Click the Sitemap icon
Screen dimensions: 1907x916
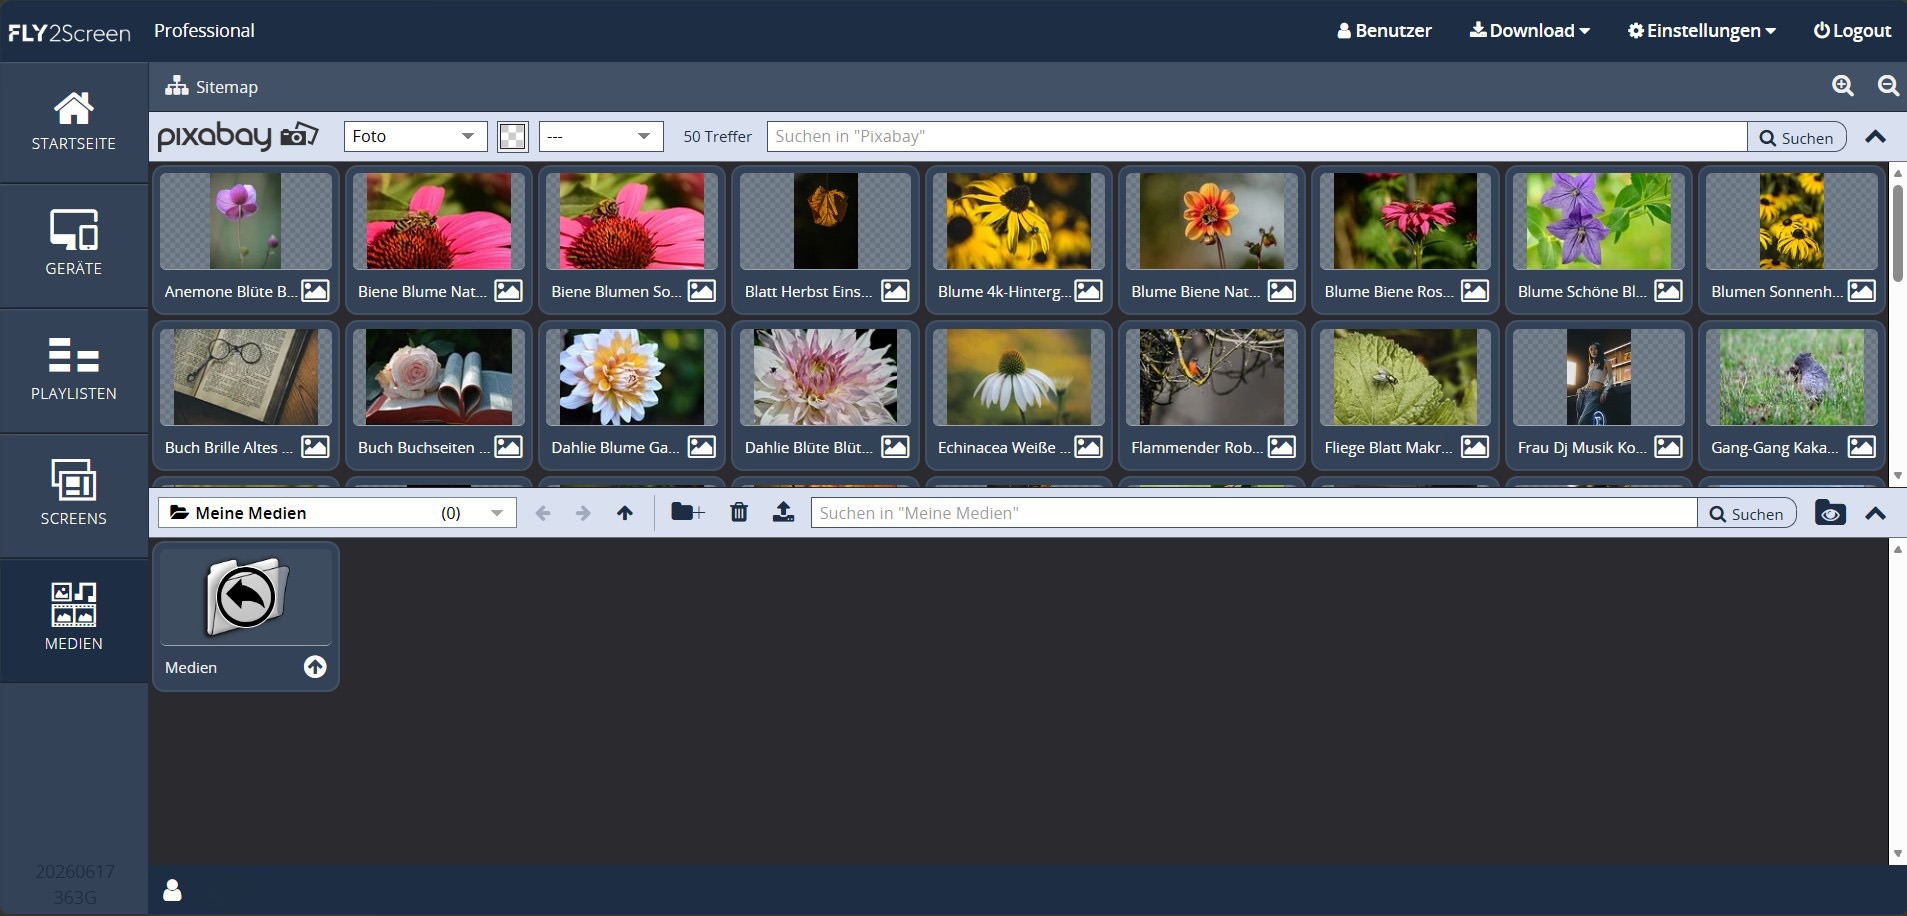(177, 86)
